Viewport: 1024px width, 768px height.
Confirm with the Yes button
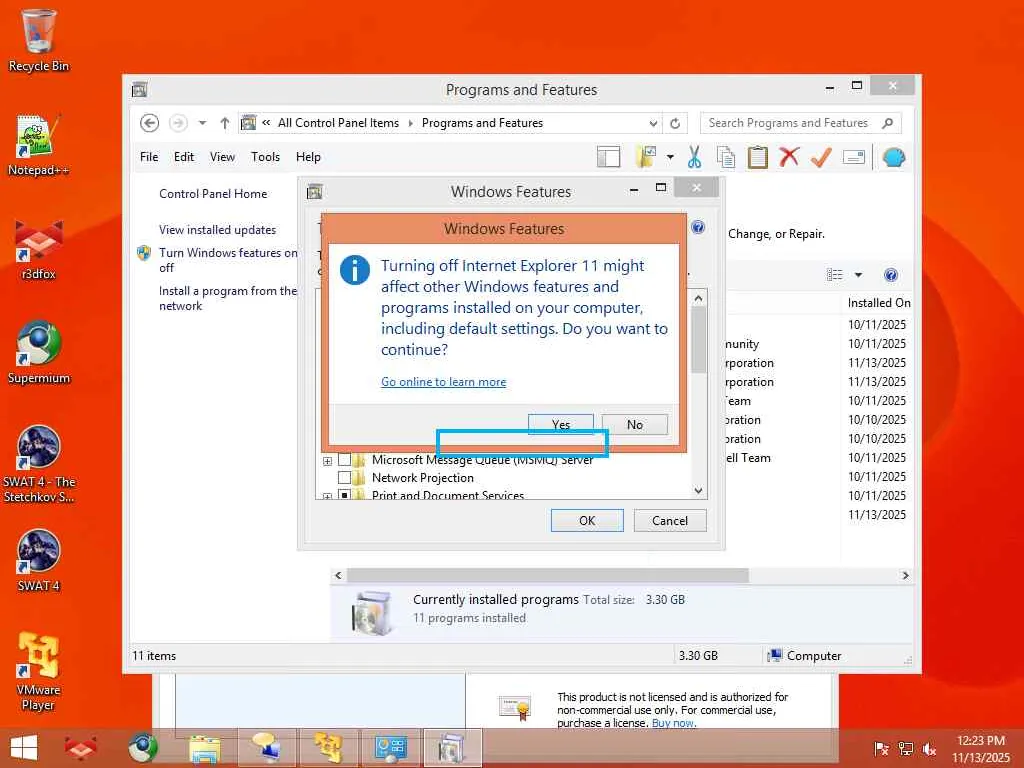click(x=560, y=424)
